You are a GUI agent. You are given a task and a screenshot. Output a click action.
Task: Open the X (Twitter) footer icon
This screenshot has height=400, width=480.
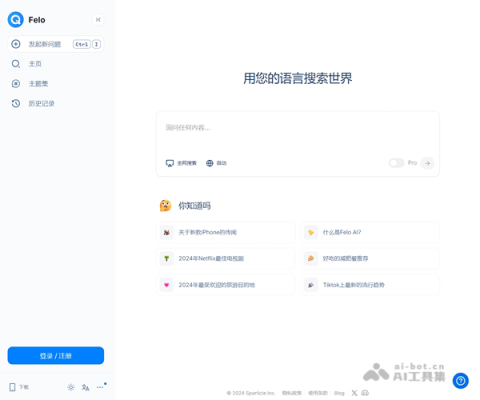pos(354,393)
